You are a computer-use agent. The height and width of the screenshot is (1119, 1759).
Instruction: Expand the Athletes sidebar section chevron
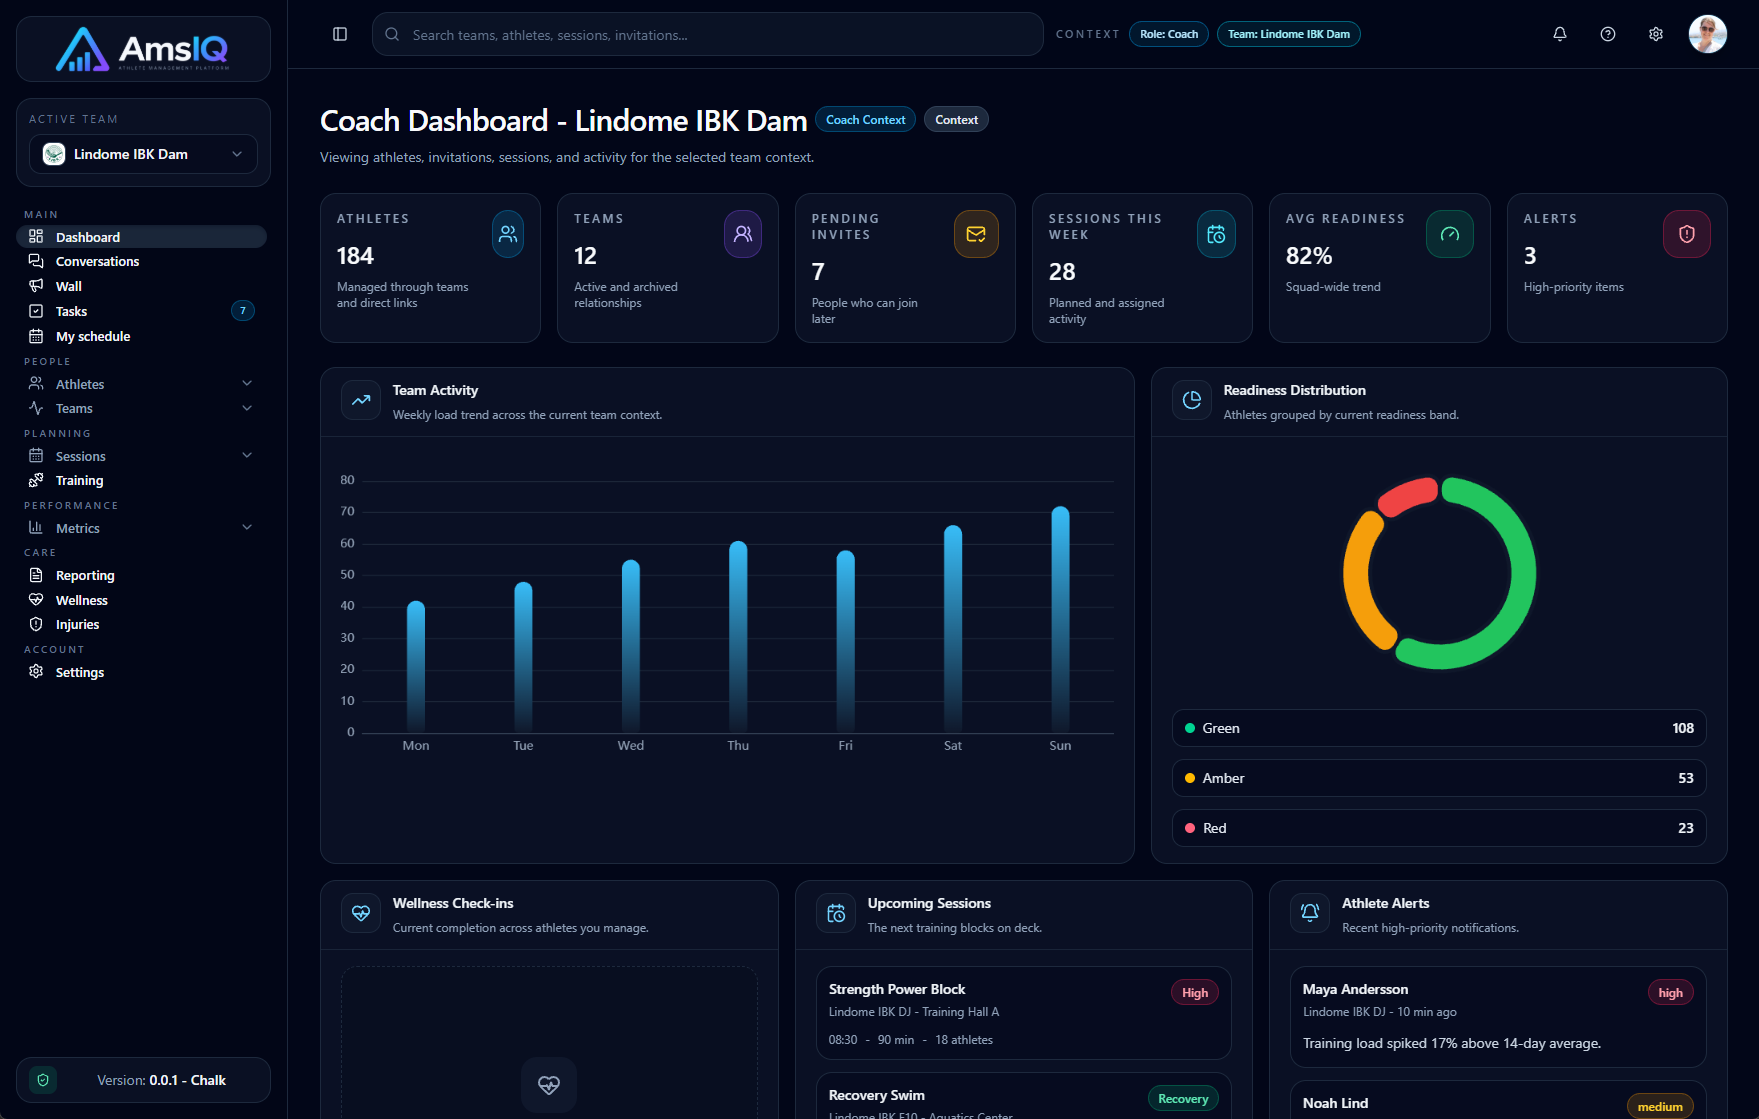click(x=247, y=383)
